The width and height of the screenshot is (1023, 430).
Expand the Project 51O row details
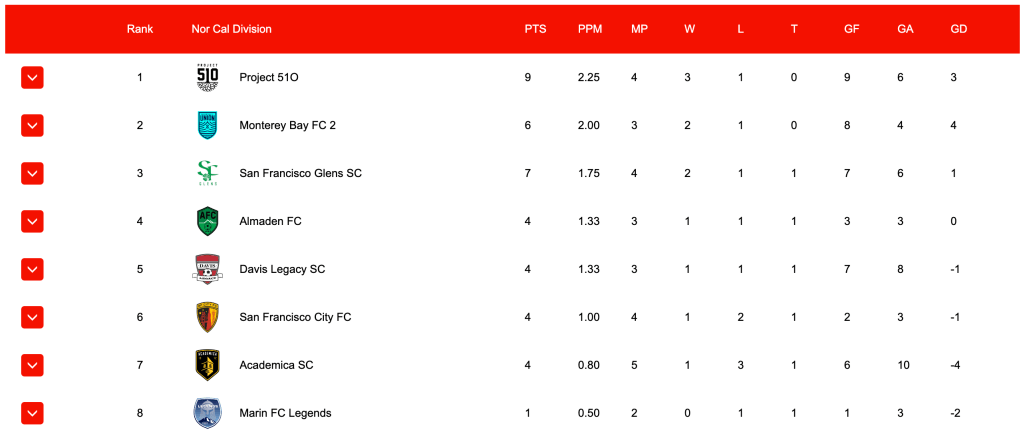(x=32, y=77)
